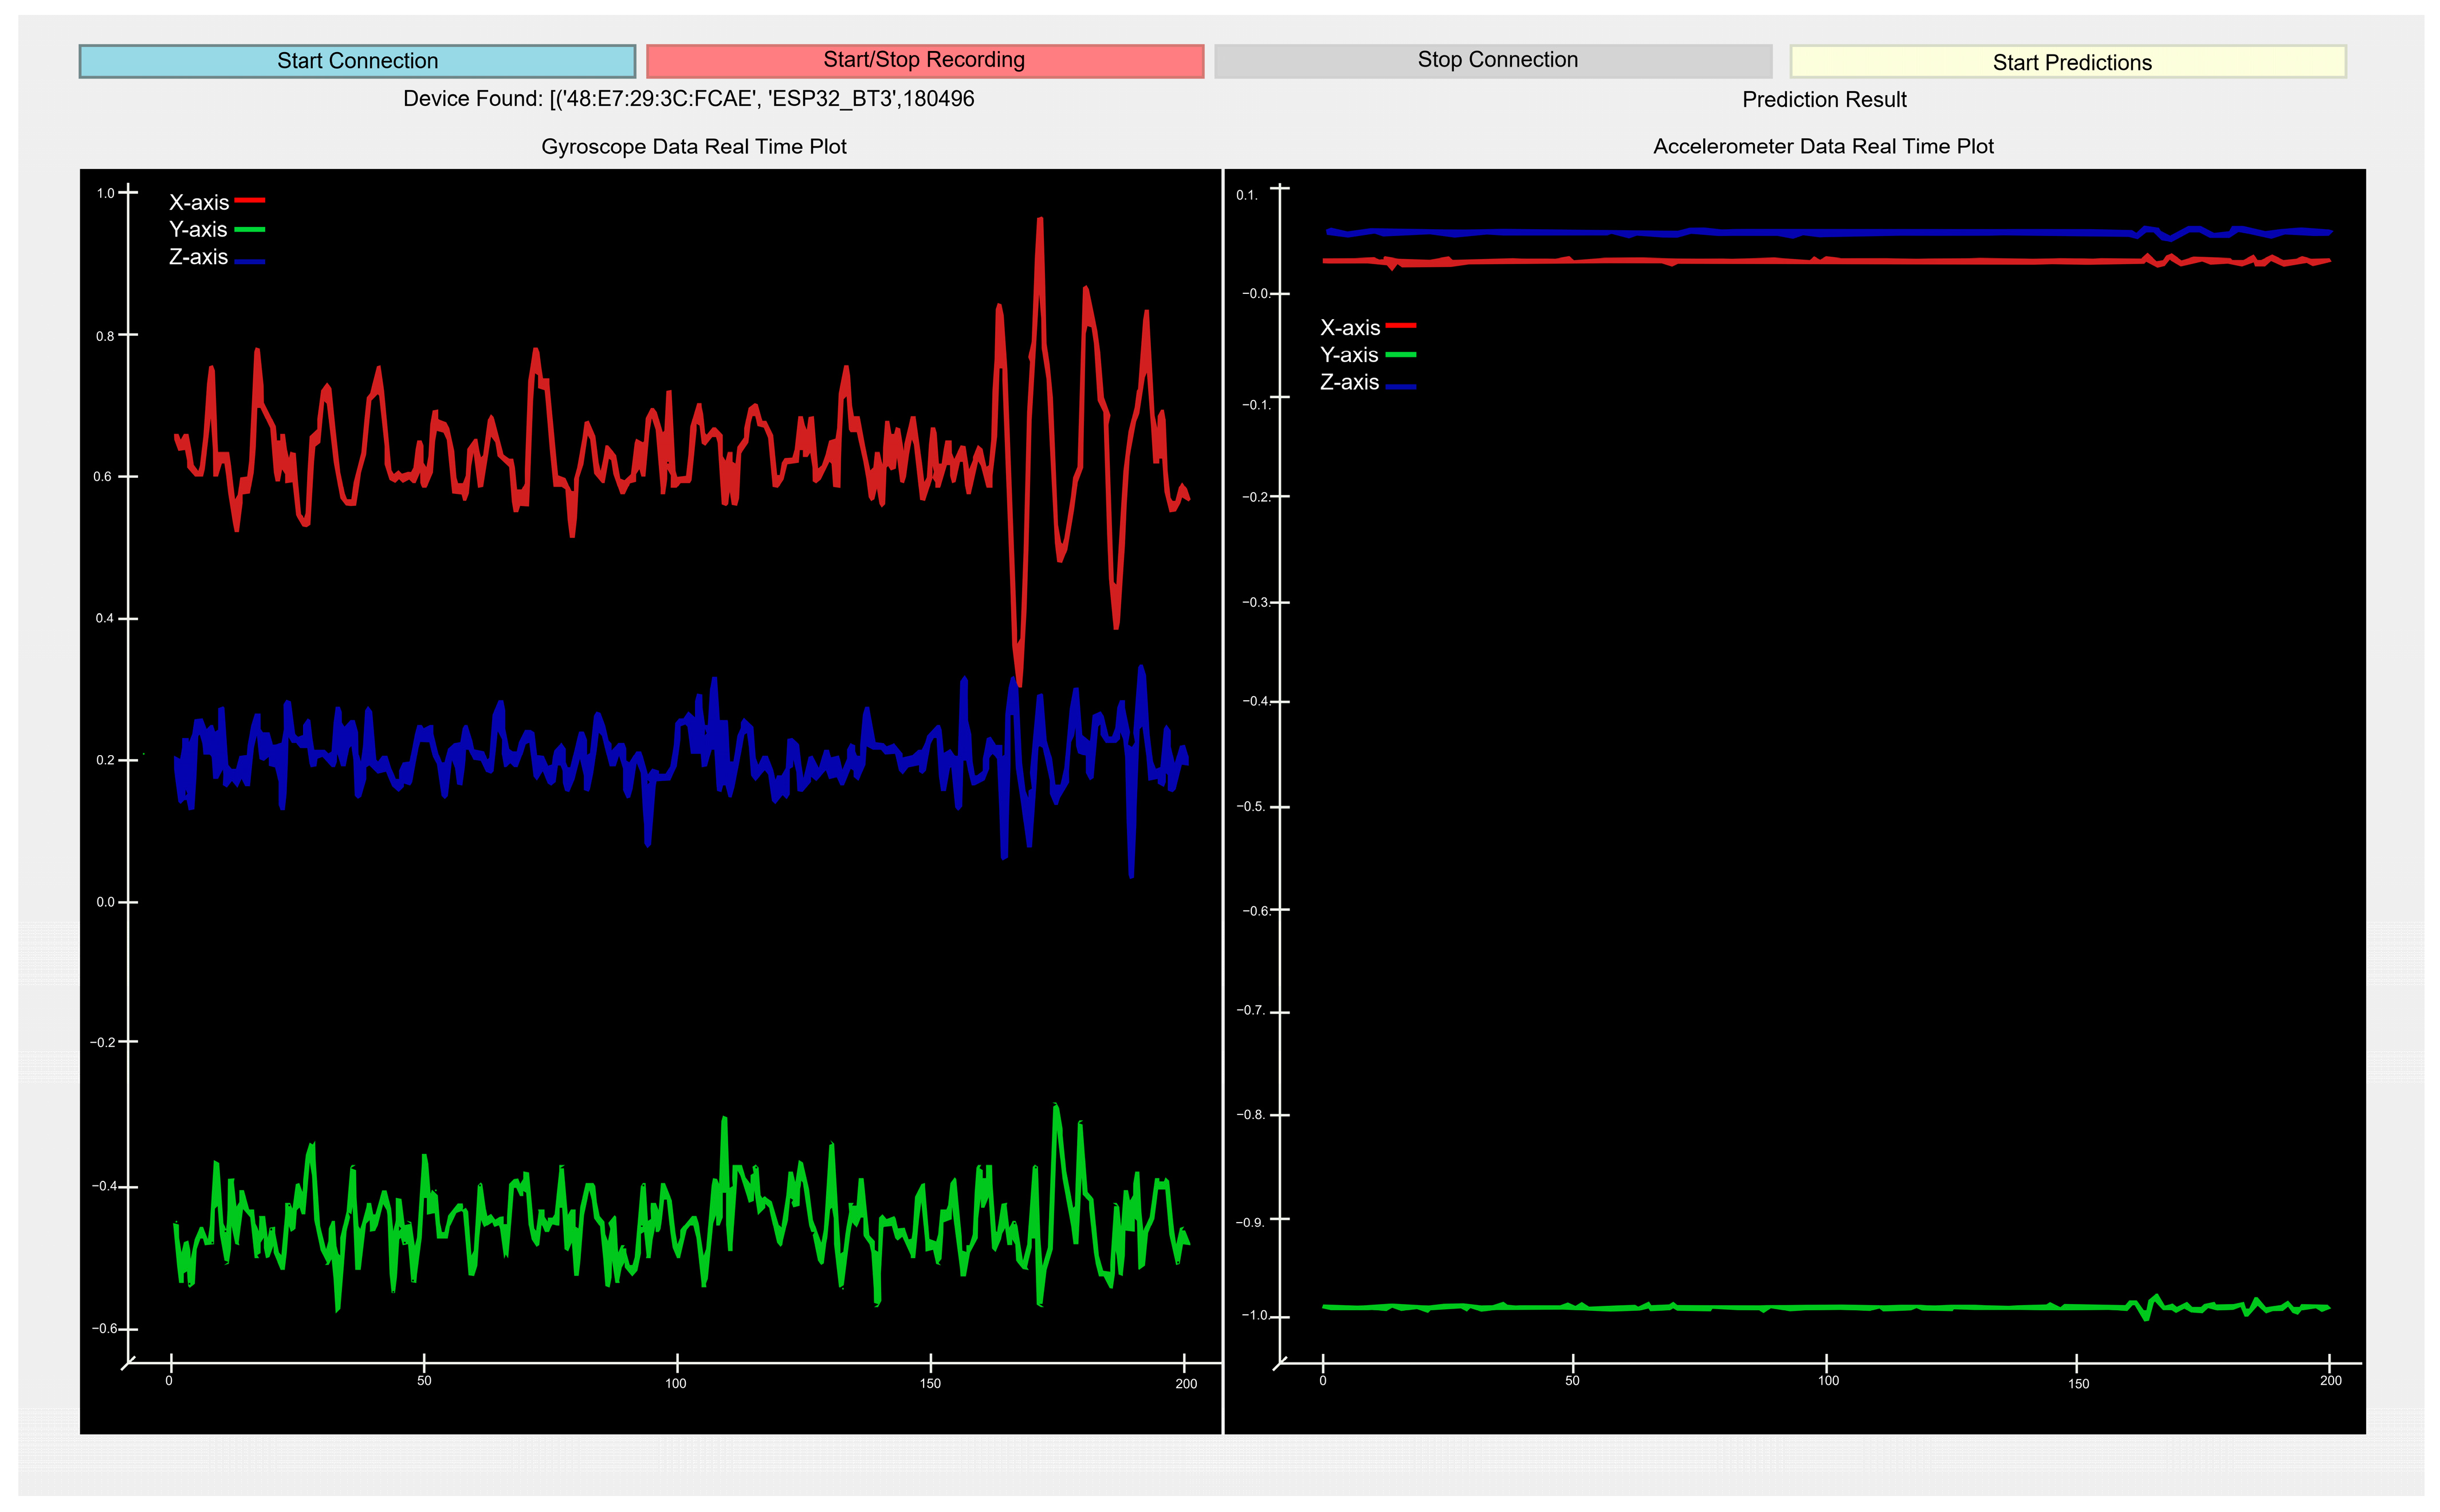The image size is (2440, 1512).
Task: Click the gyroscope legend Z-axis blue swatch
Action: click(x=249, y=261)
